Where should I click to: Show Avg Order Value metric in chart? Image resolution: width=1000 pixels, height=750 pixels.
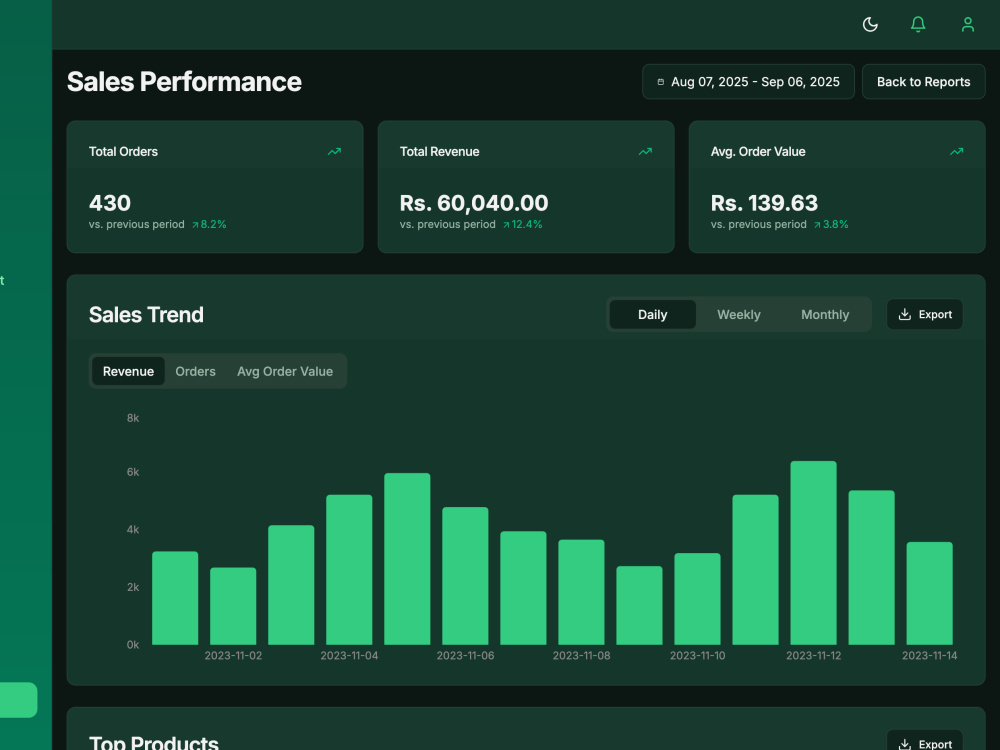(x=284, y=371)
